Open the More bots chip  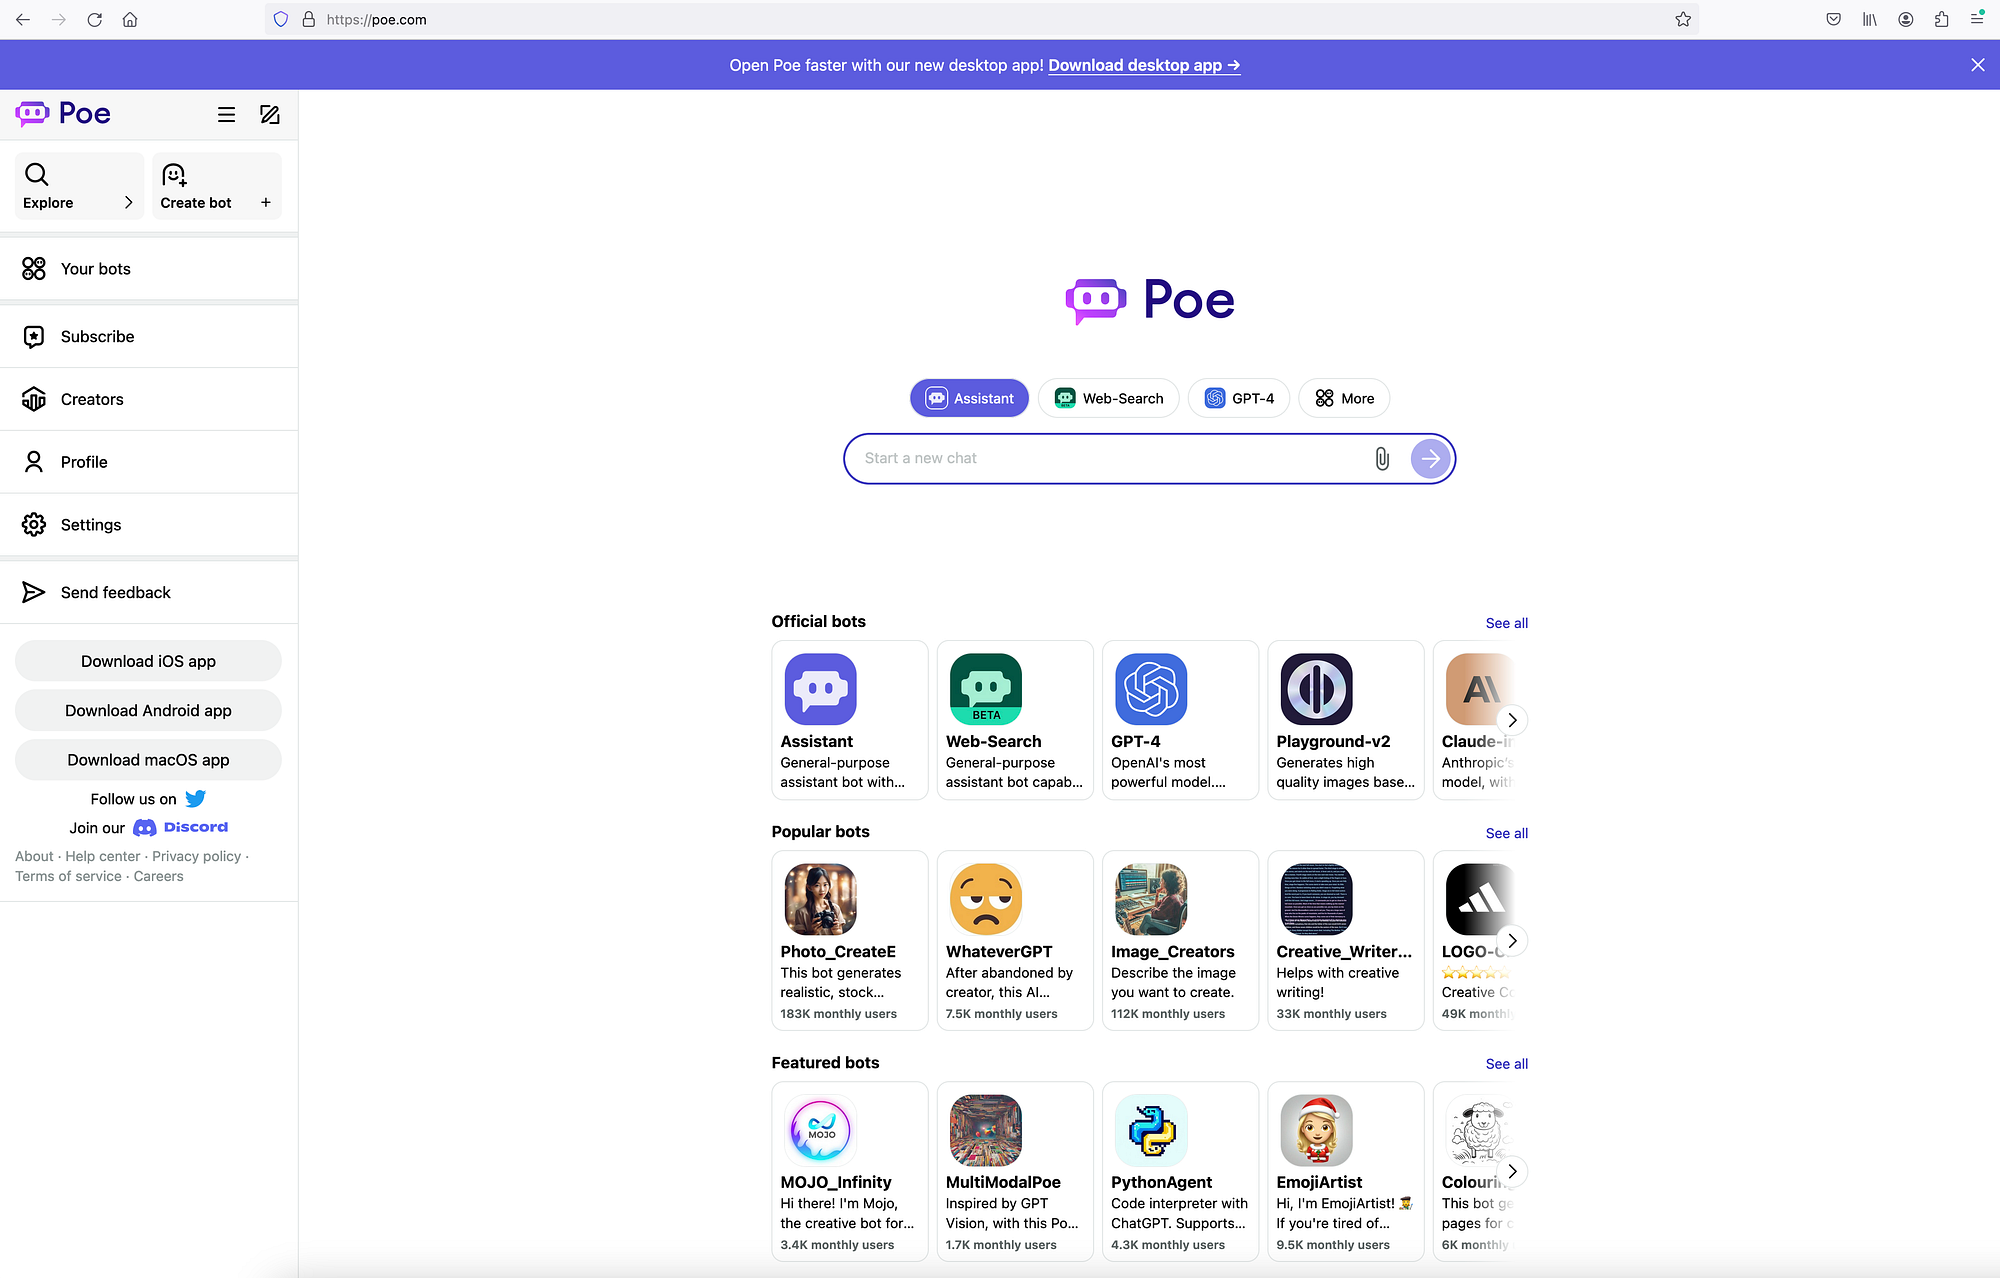pos(1344,398)
